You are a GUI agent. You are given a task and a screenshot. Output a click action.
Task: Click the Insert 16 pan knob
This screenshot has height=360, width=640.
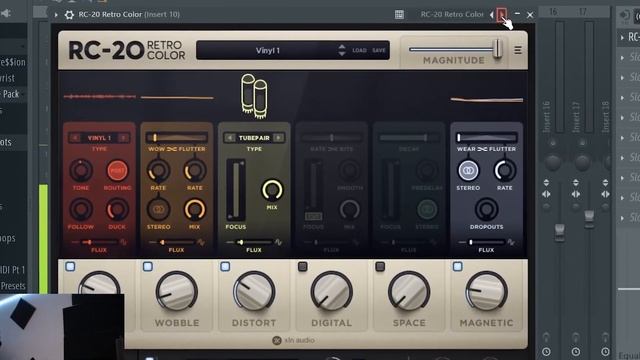(x=553, y=162)
